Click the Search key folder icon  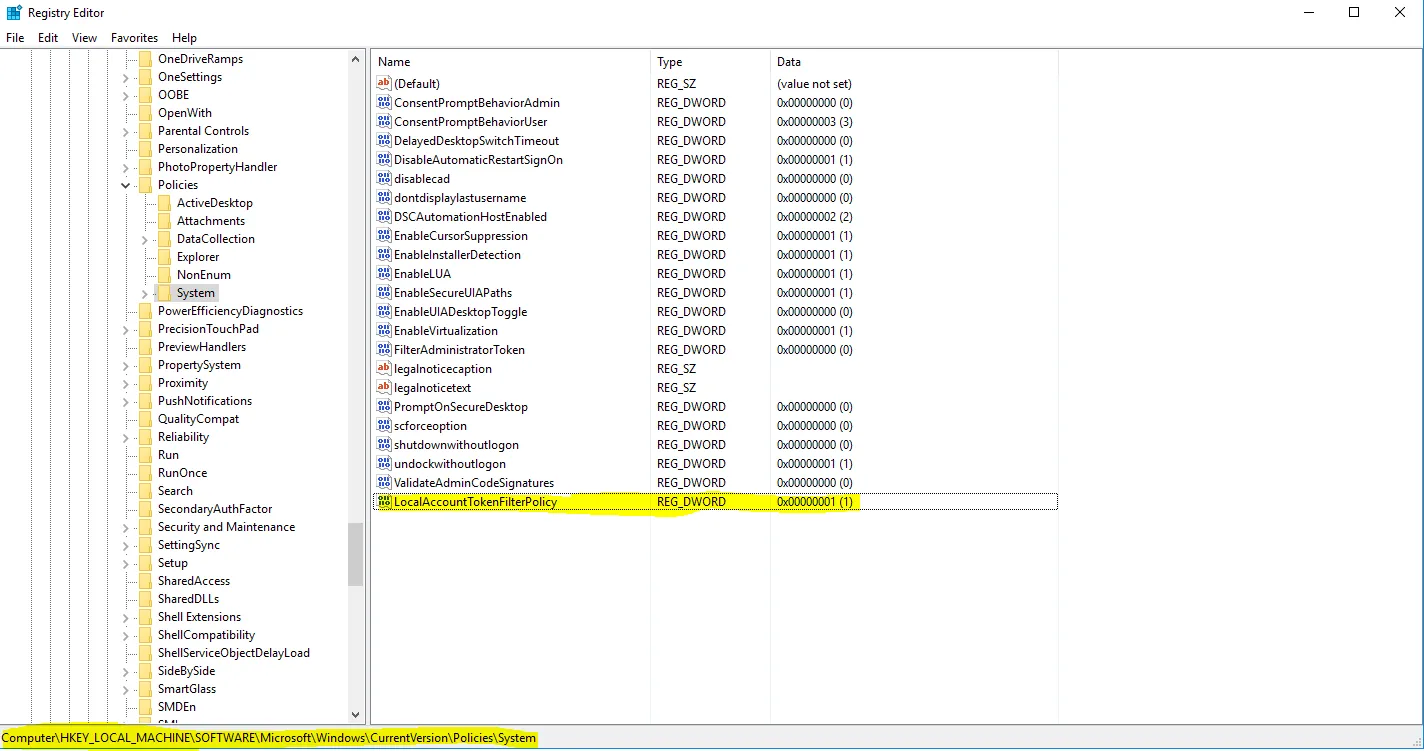145,491
